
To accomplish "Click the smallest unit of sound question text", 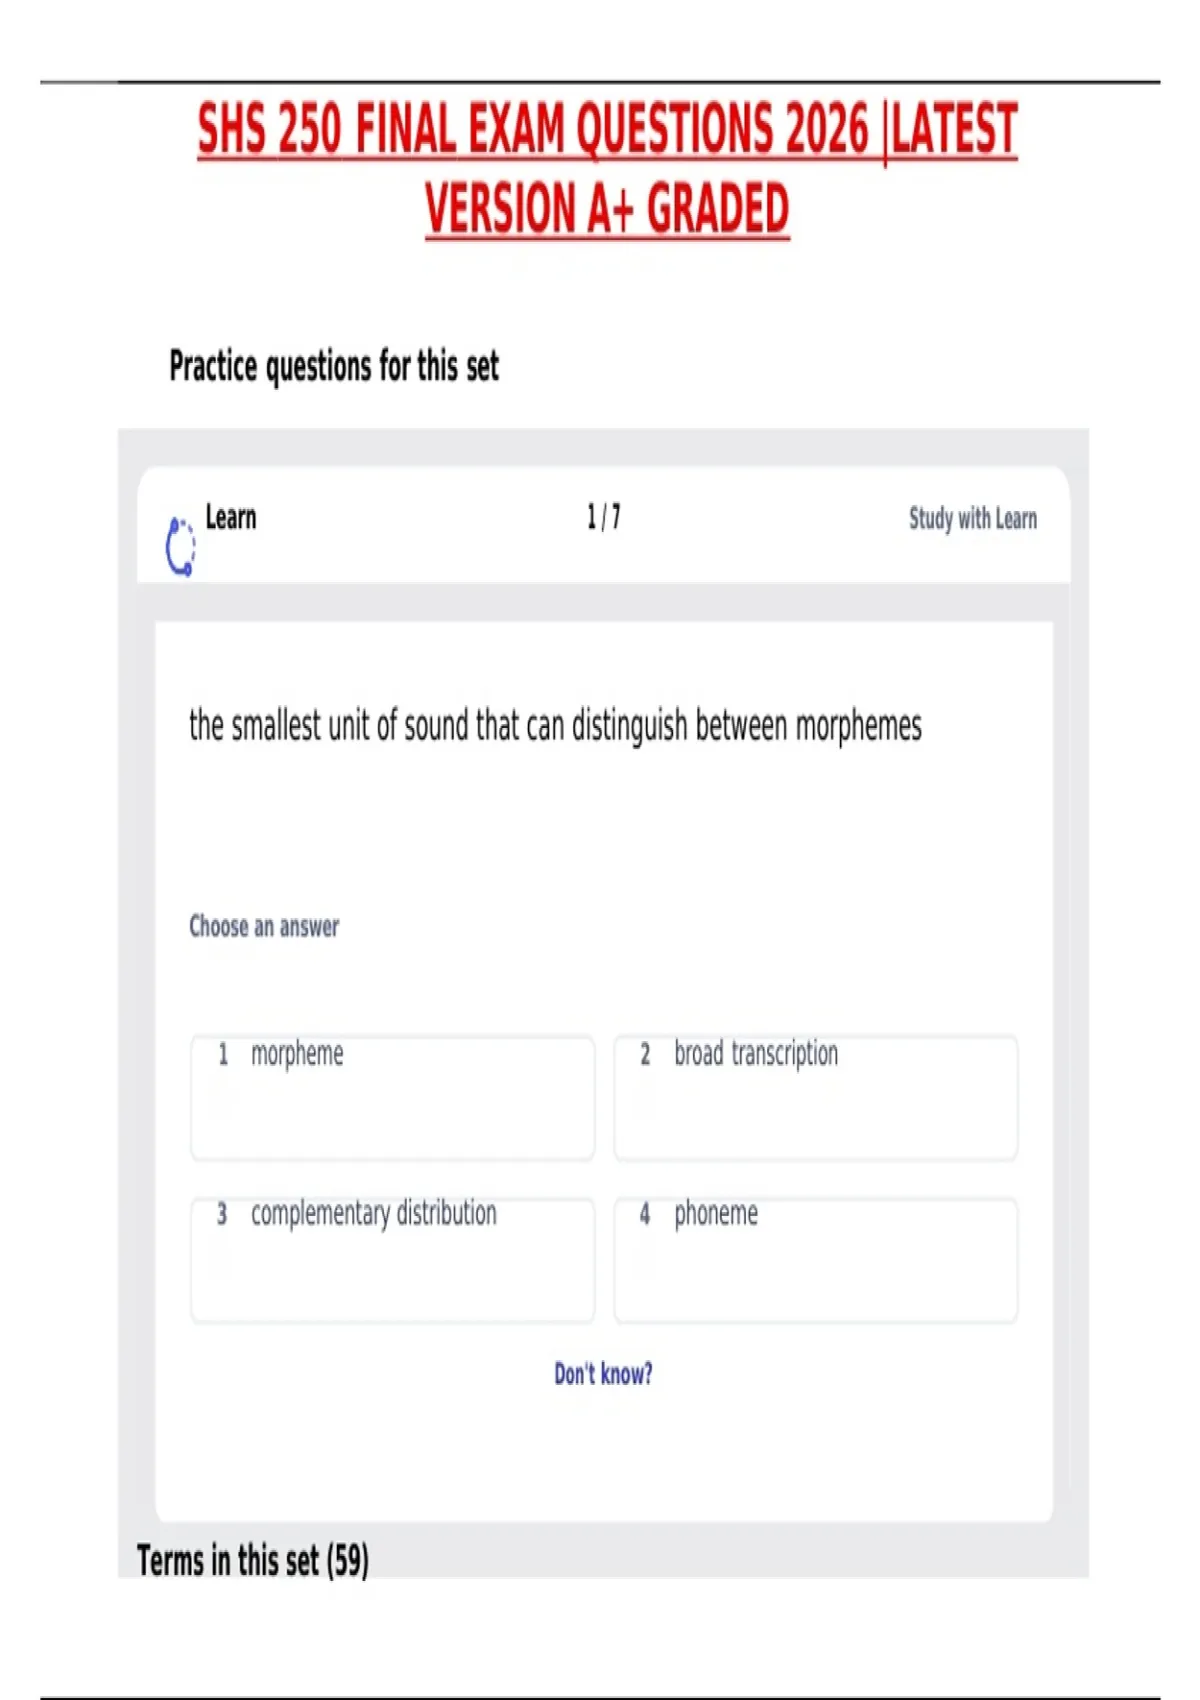I will [x=555, y=725].
